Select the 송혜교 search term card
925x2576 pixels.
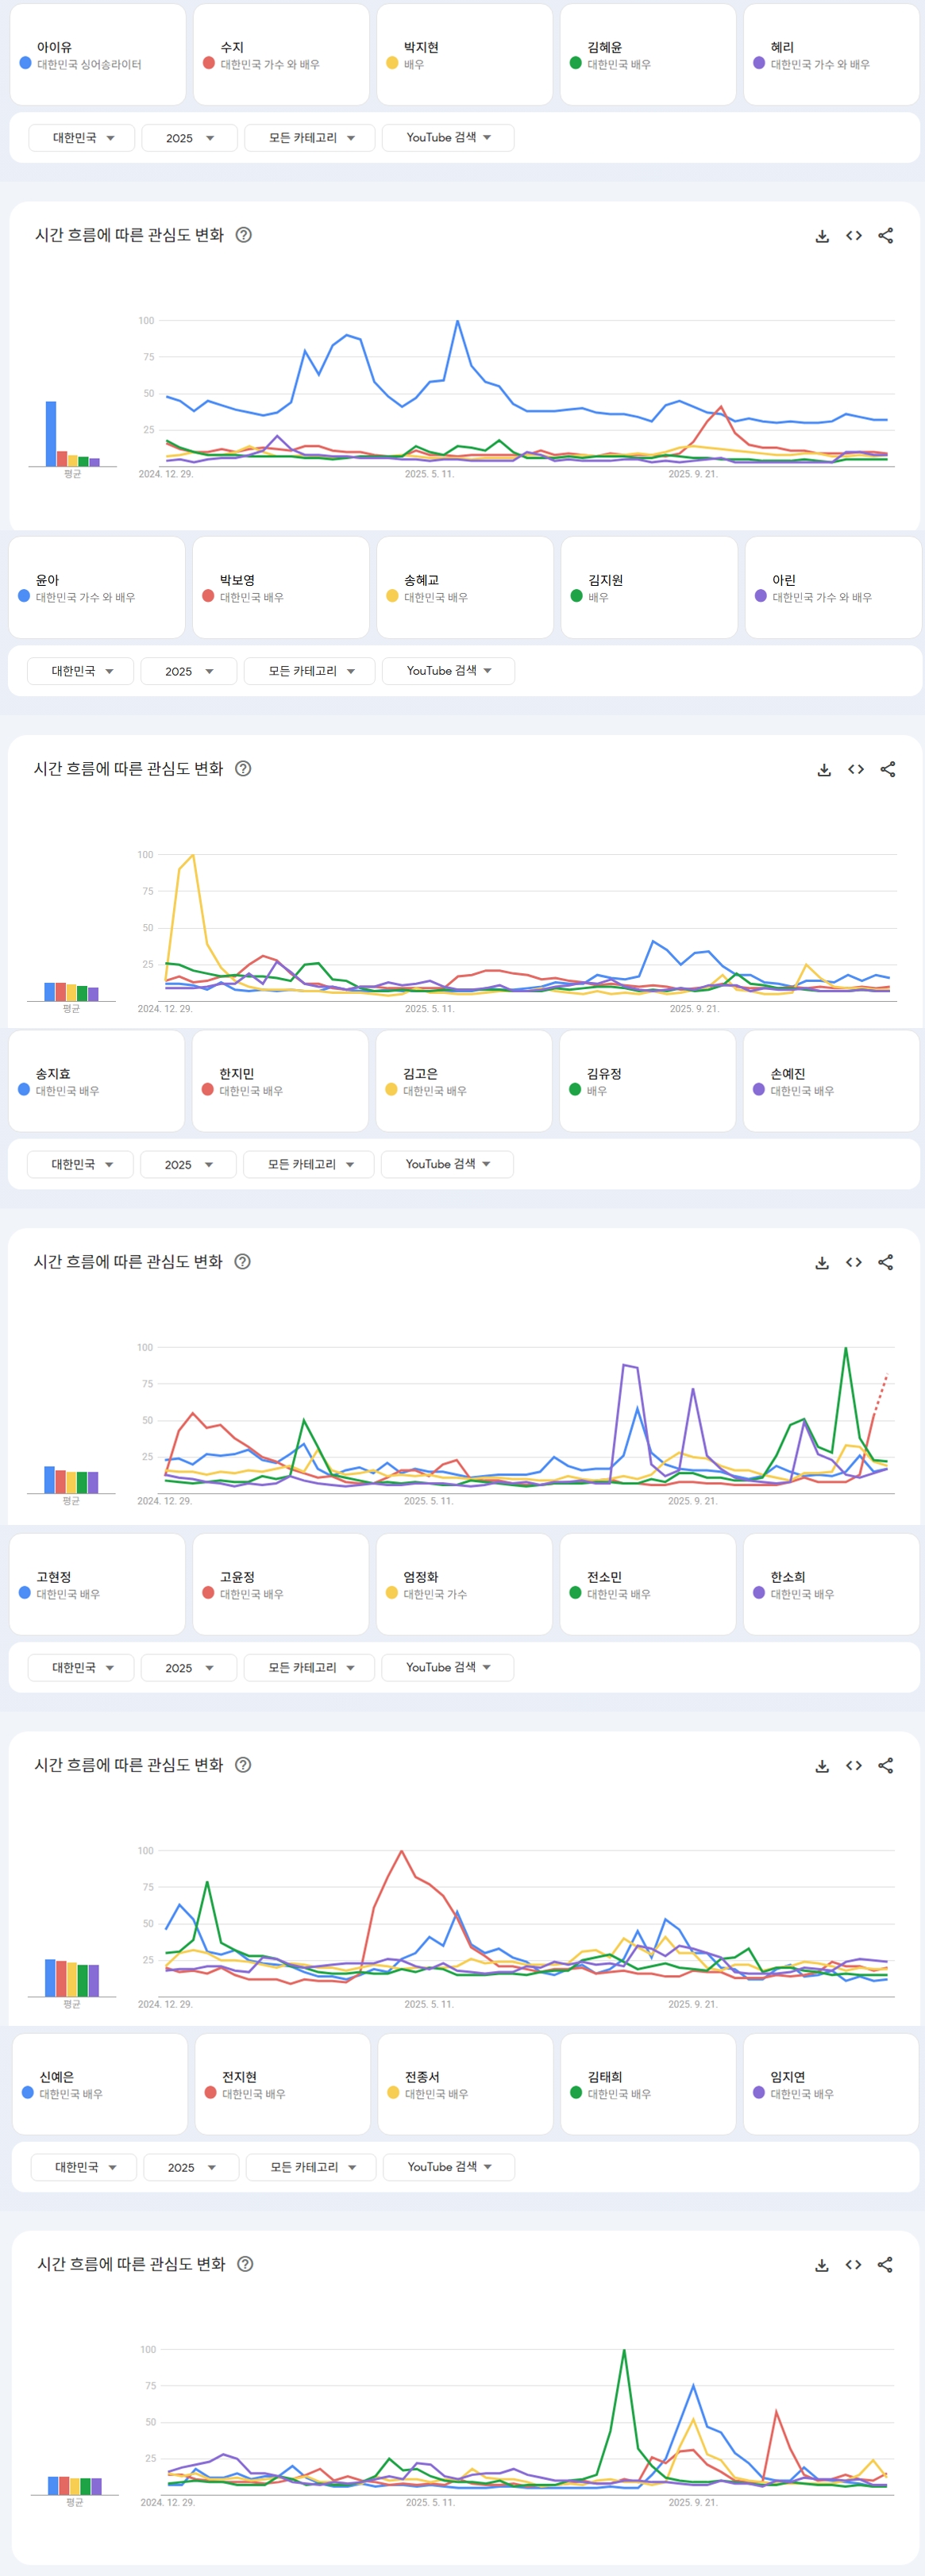click(464, 588)
